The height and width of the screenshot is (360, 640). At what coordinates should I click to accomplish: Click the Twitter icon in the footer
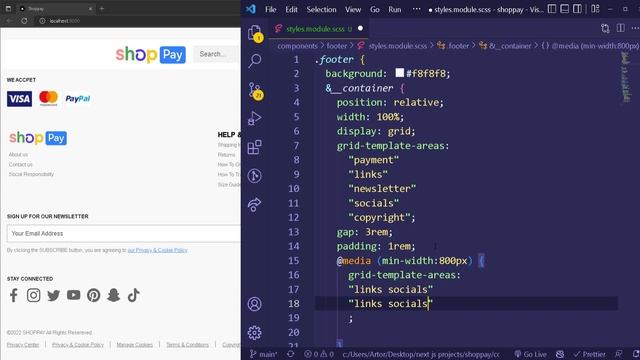[x=53, y=295]
